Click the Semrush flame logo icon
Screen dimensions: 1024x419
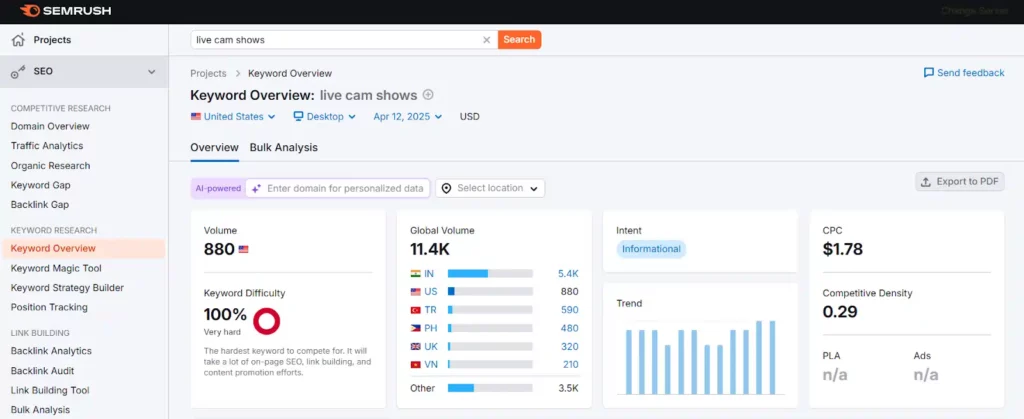pos(30,10)
